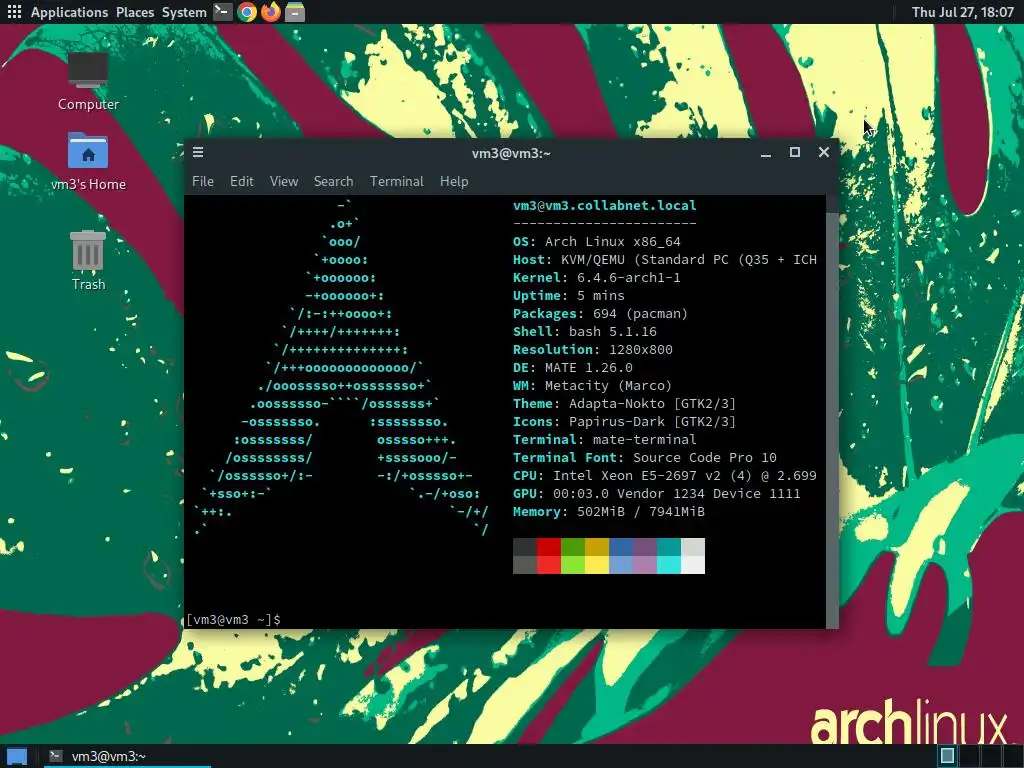Click the red color block in neofetch output
This screenshot has width=1024, height=768.
(x=549, y=556)
